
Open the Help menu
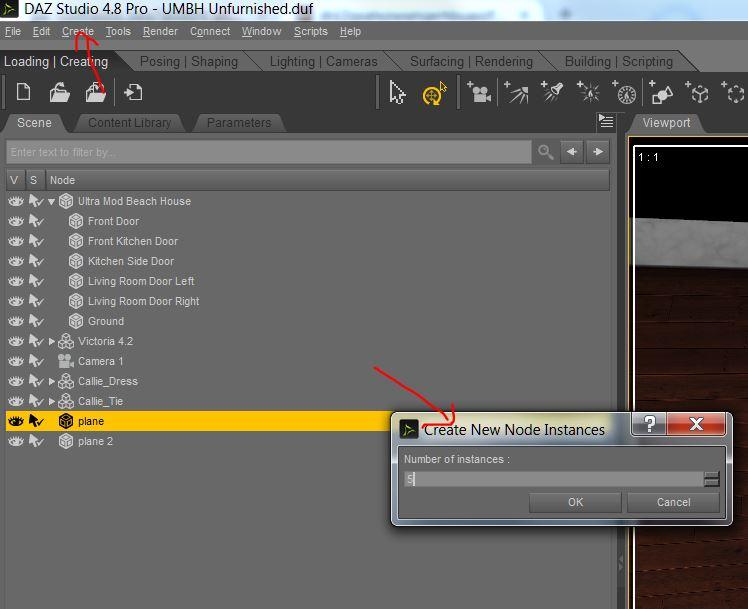350,31
